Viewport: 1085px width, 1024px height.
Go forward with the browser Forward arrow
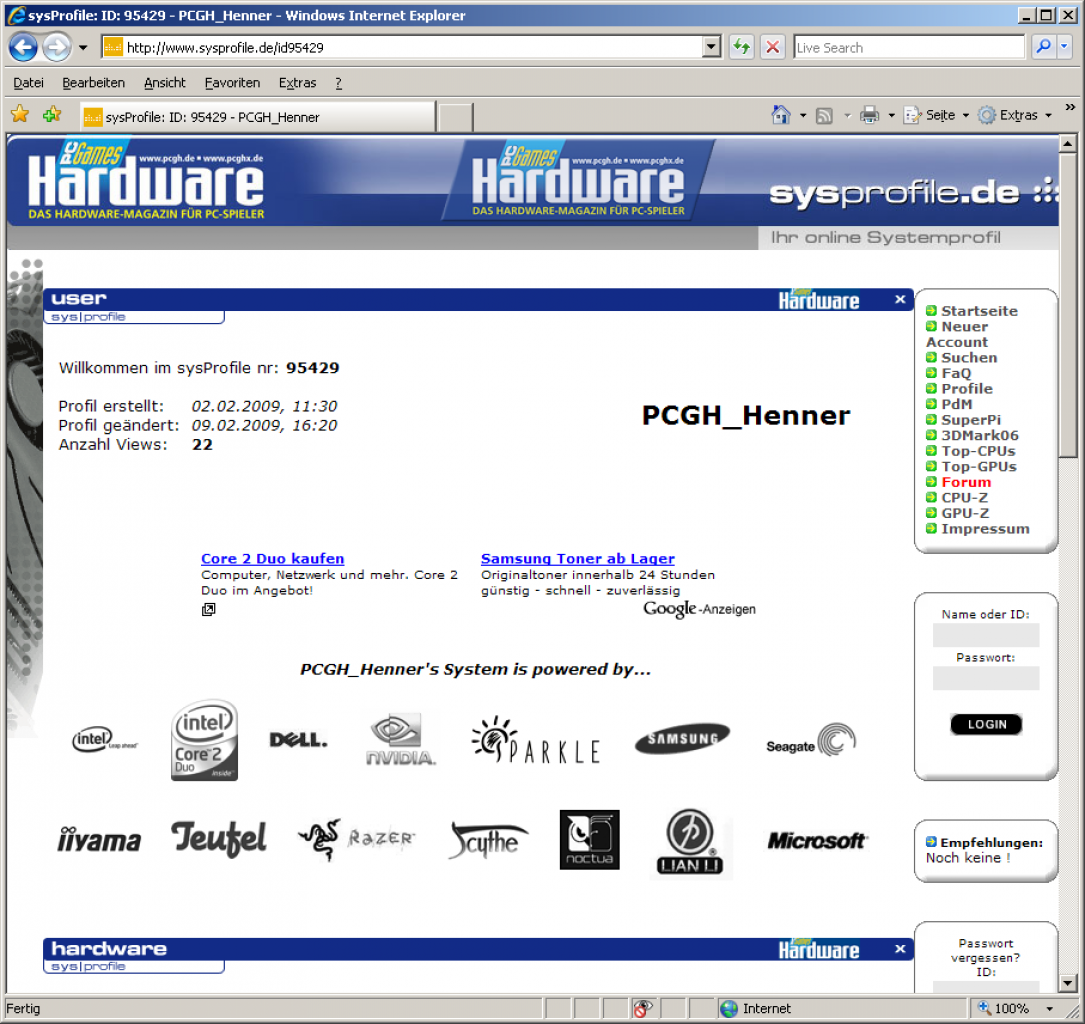(57, 47)
